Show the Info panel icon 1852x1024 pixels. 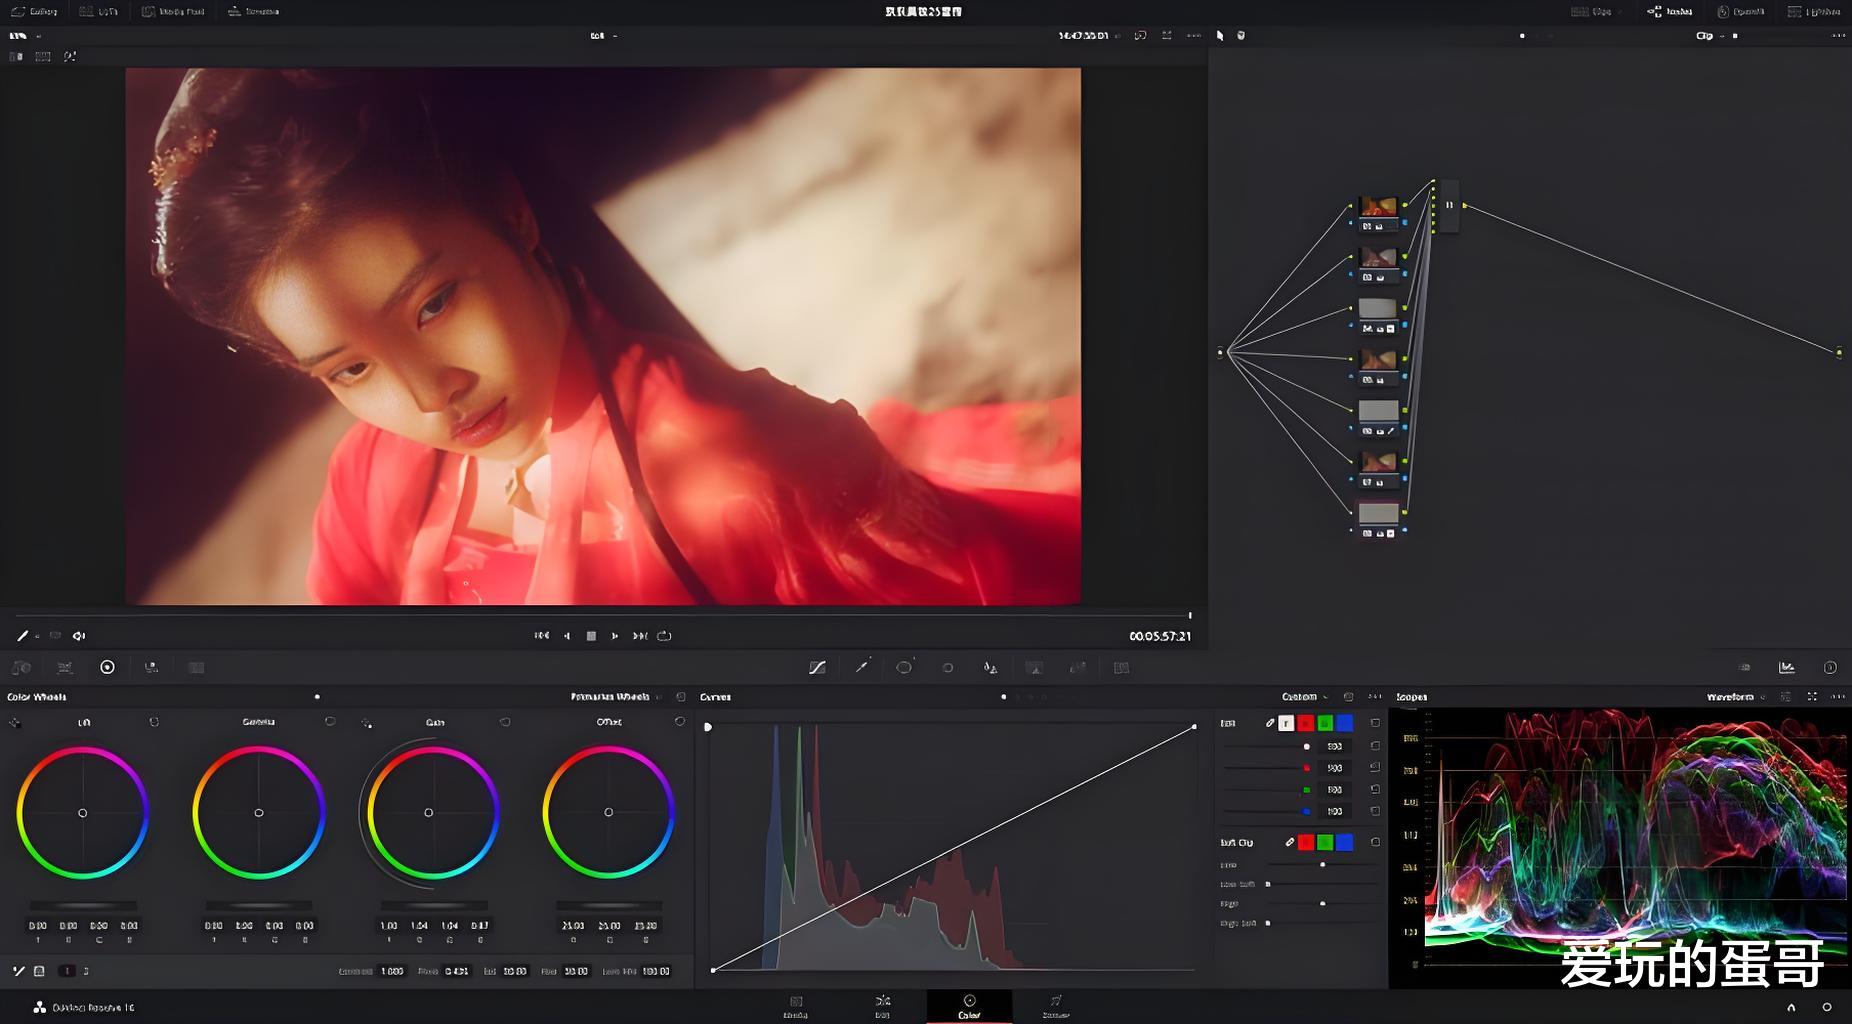tap(1830, 667)
